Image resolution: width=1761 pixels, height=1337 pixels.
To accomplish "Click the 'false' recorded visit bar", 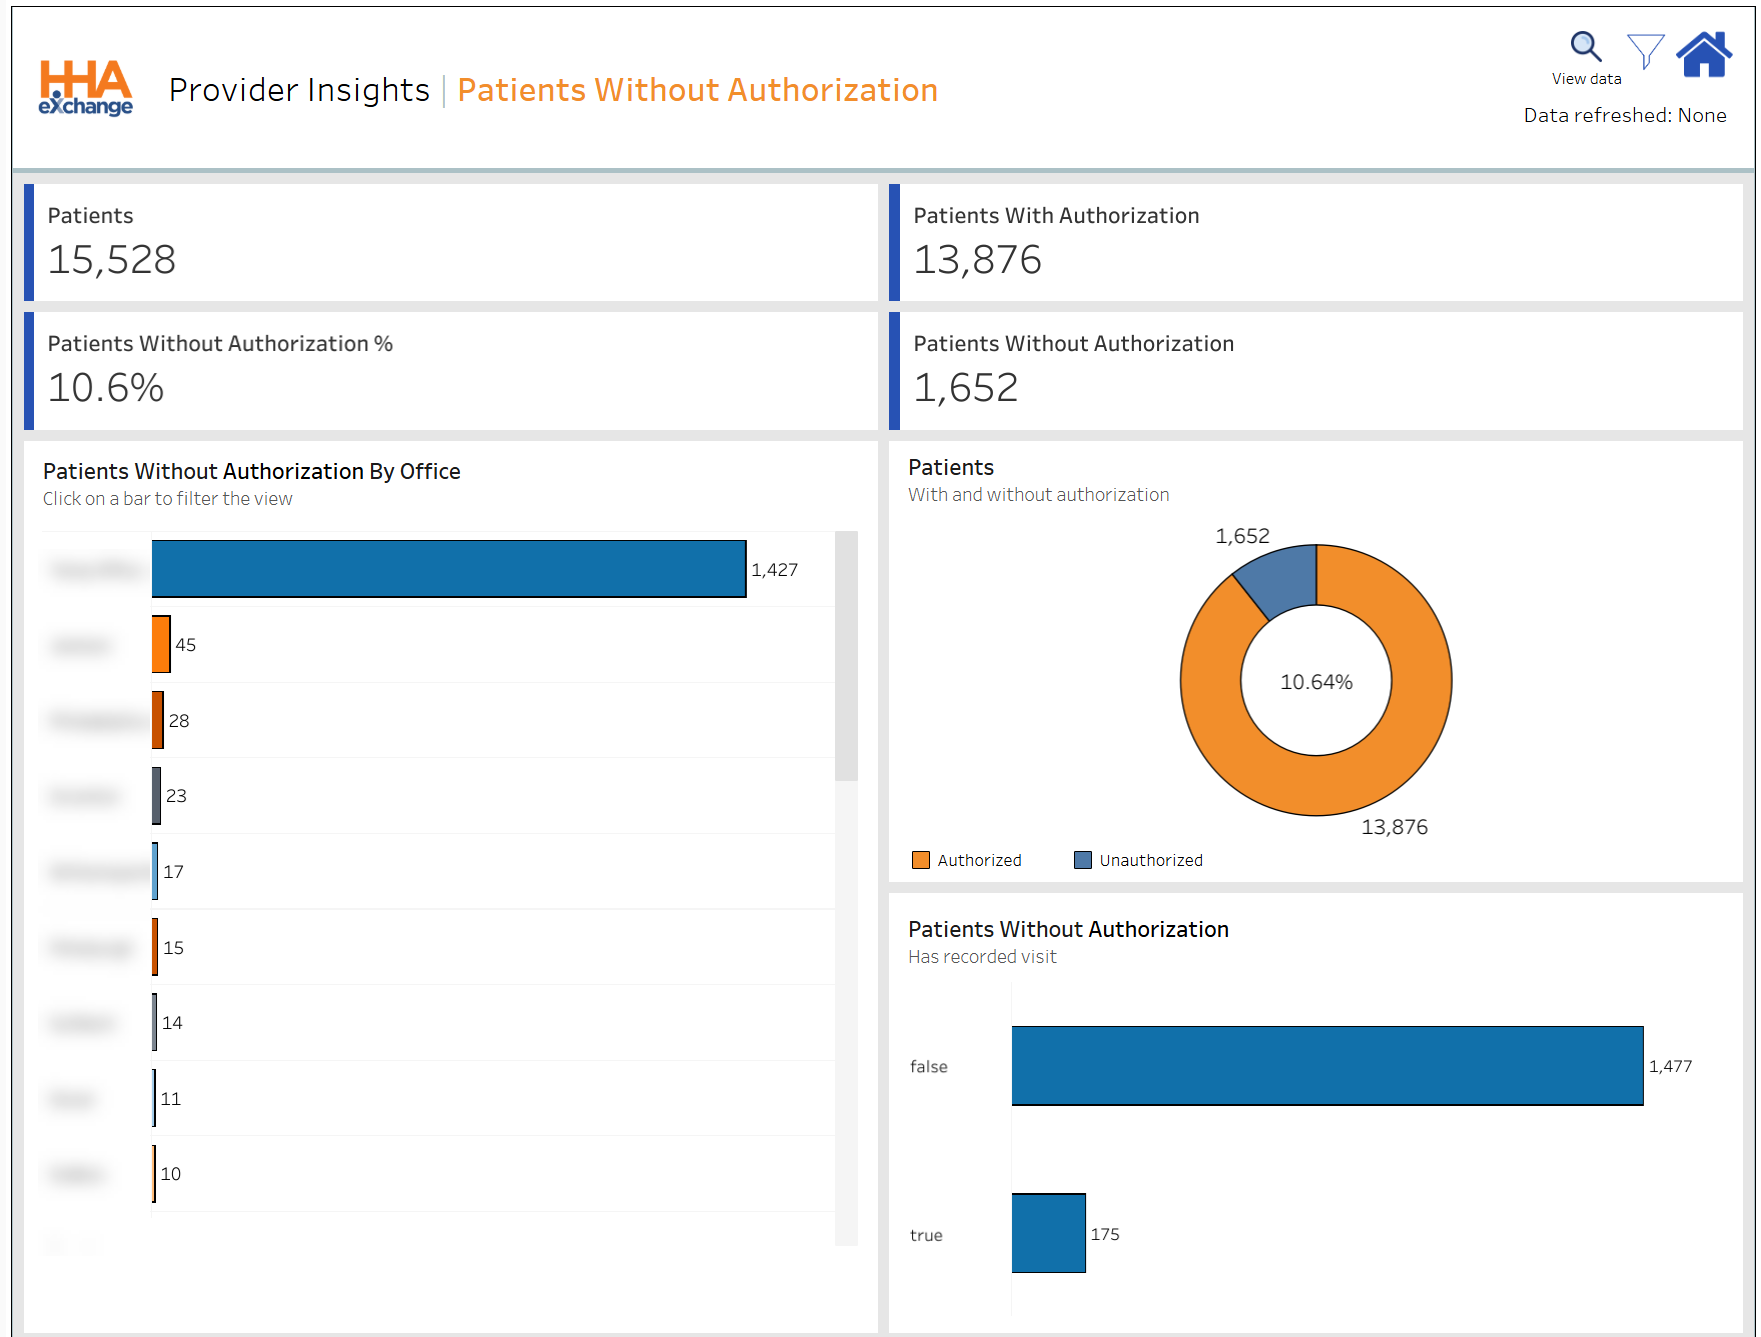I will [1327, 1066].
